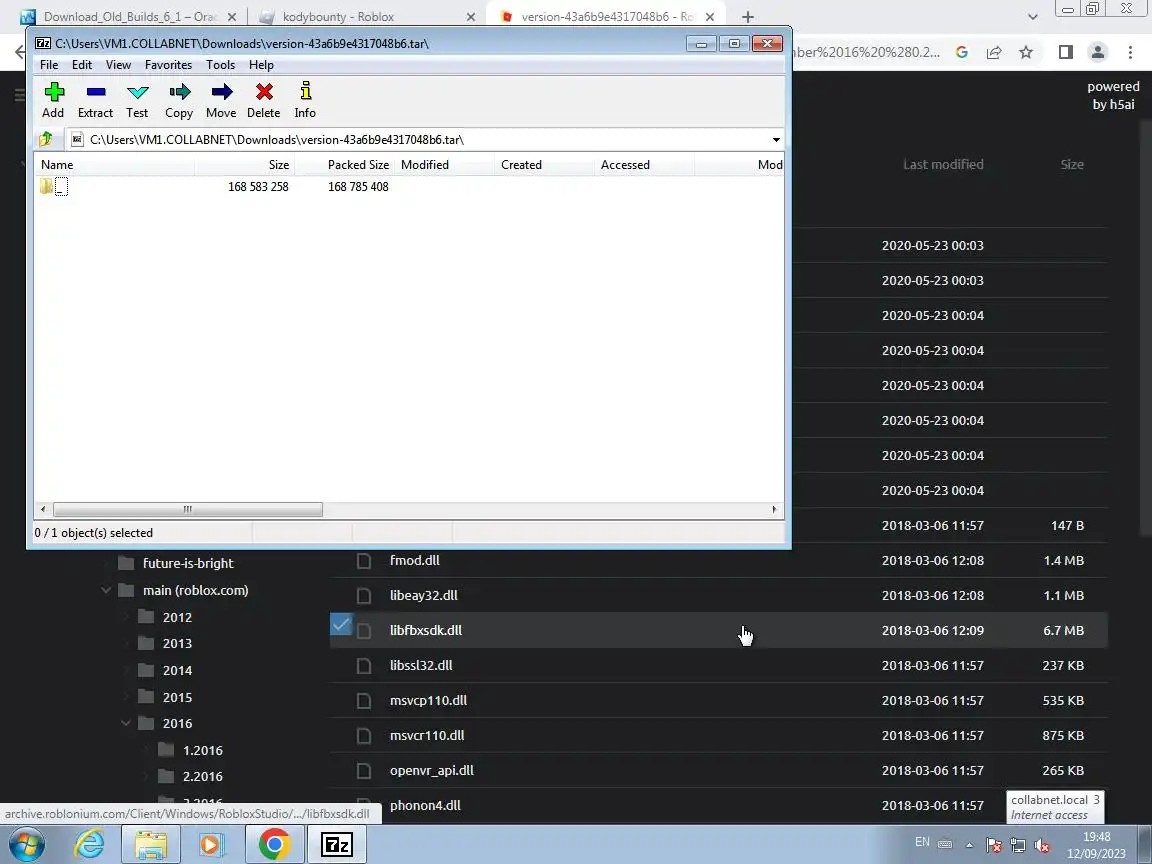Open the File menu in 7-Zip
Viewport: 1152px width, 864px height.
(48, 65)
